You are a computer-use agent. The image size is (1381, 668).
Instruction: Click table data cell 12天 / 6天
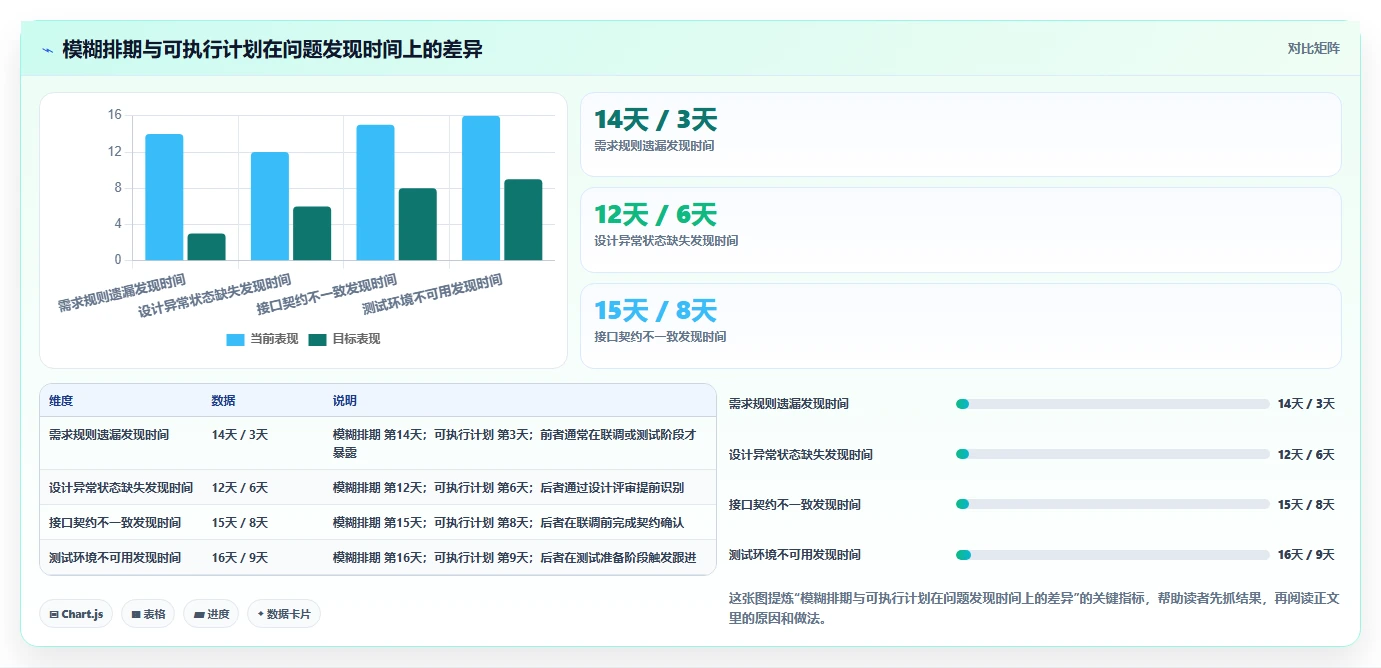pyautogui.click(x=240, y=487)
